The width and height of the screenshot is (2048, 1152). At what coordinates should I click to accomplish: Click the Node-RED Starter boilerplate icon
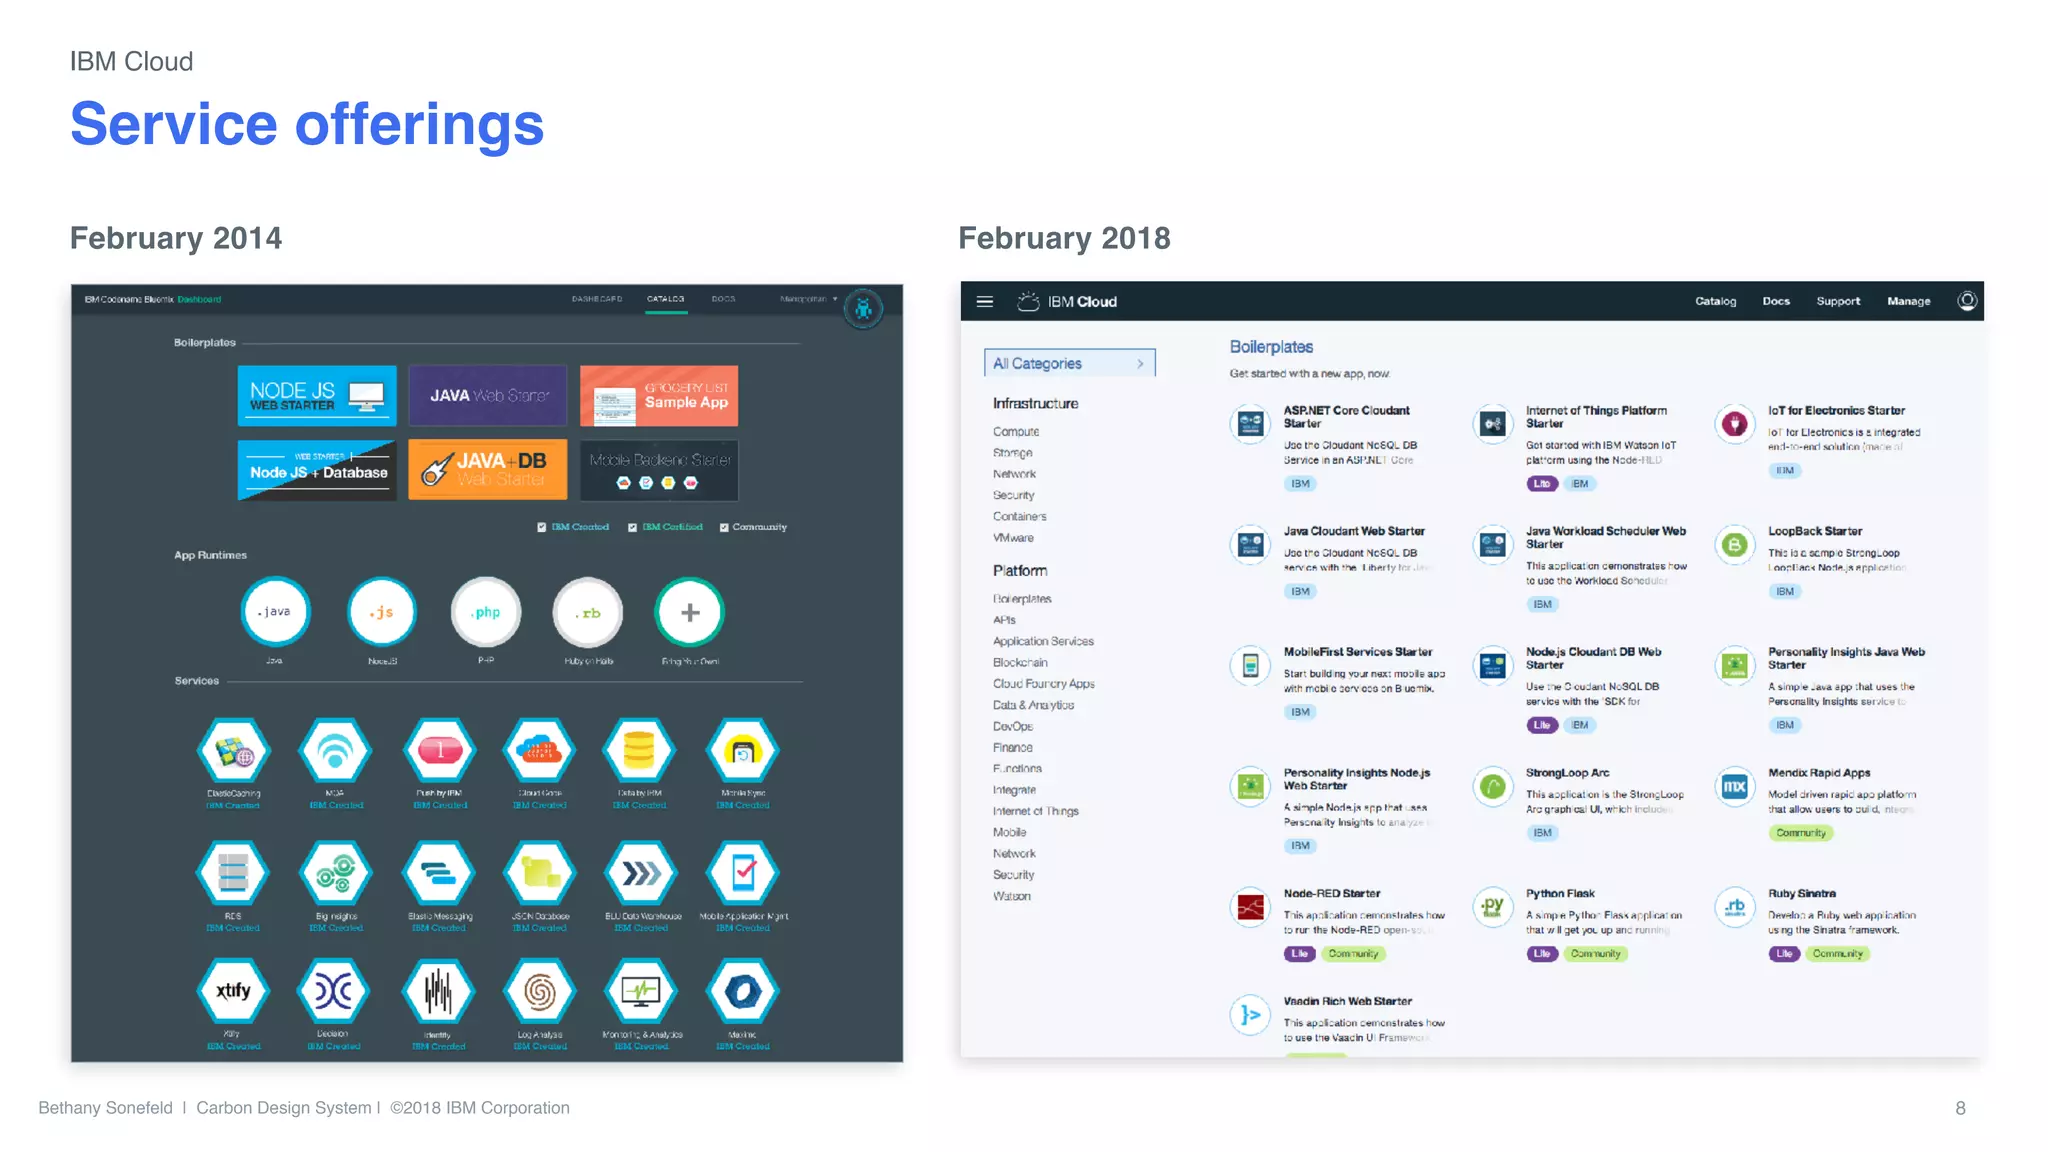pyautogui.click(x=1250, y=907)
